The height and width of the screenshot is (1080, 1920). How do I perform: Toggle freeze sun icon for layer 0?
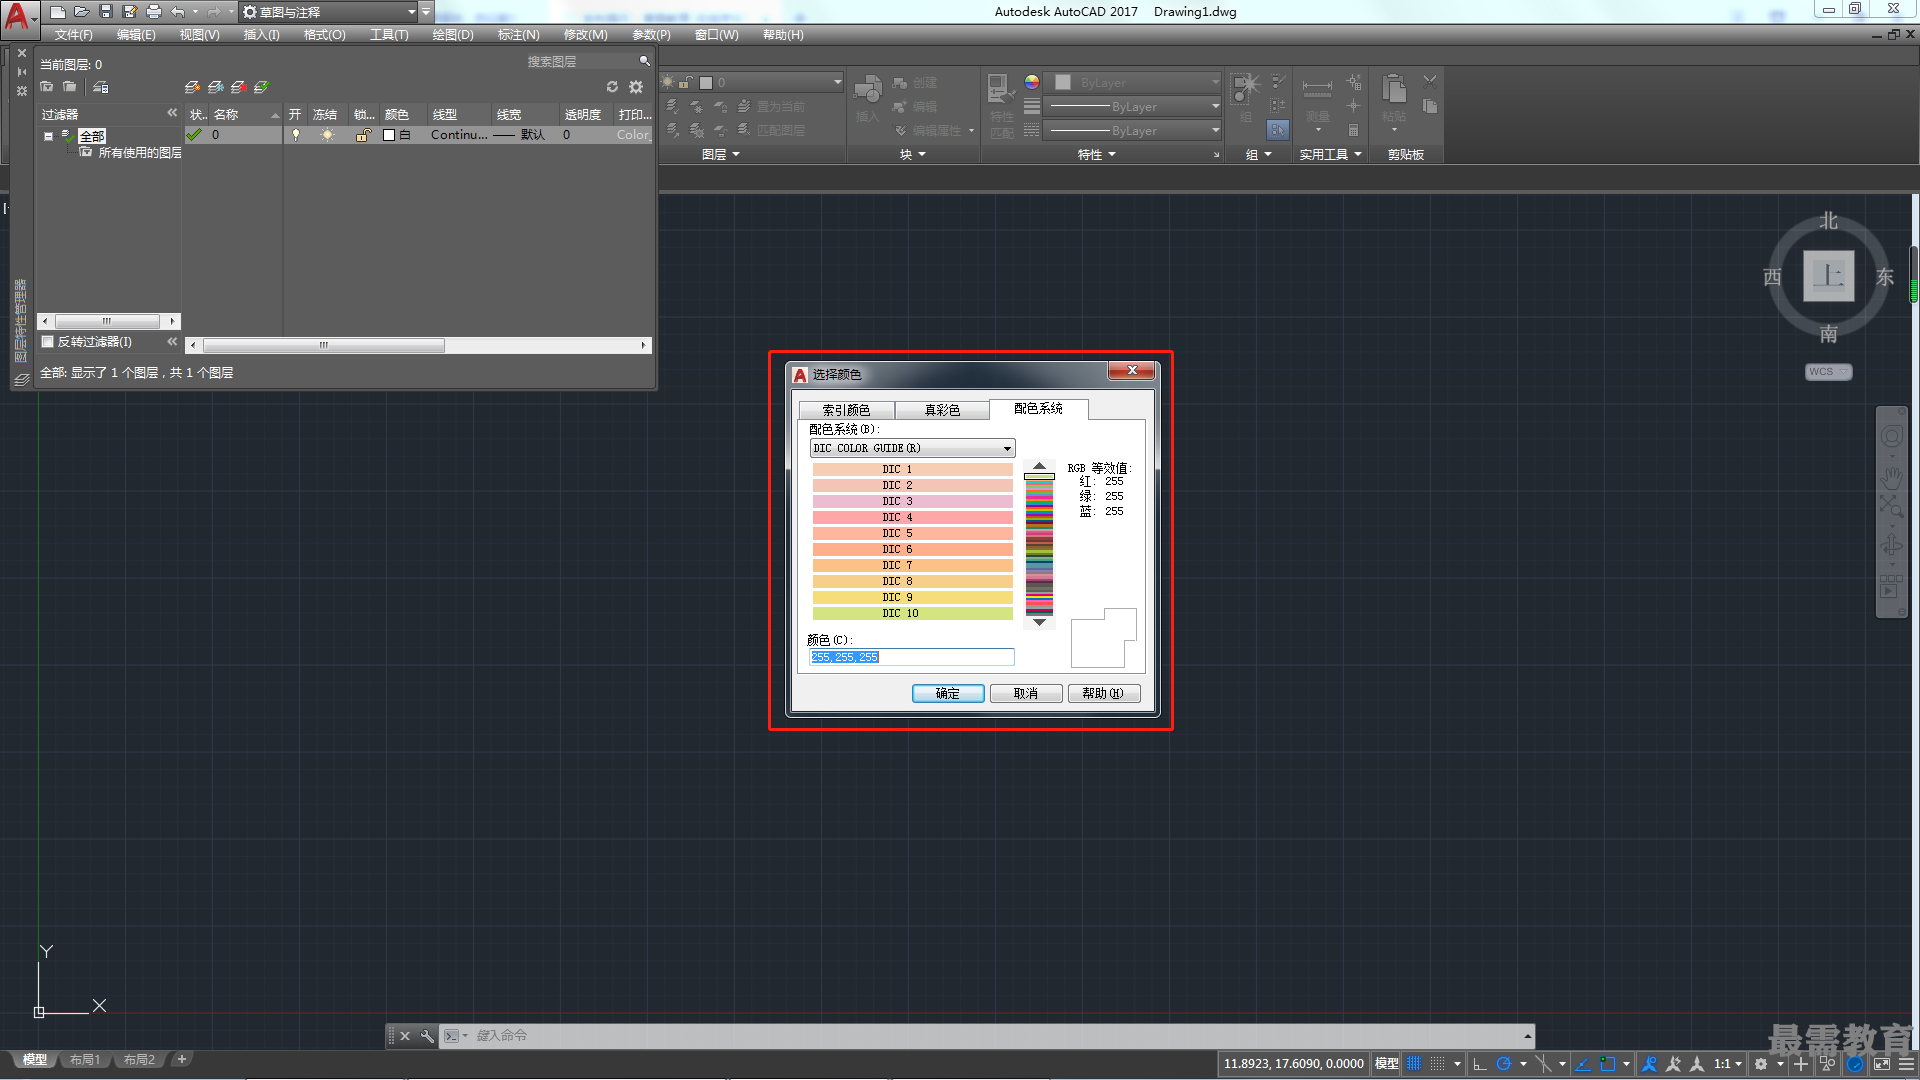(327, 135)
